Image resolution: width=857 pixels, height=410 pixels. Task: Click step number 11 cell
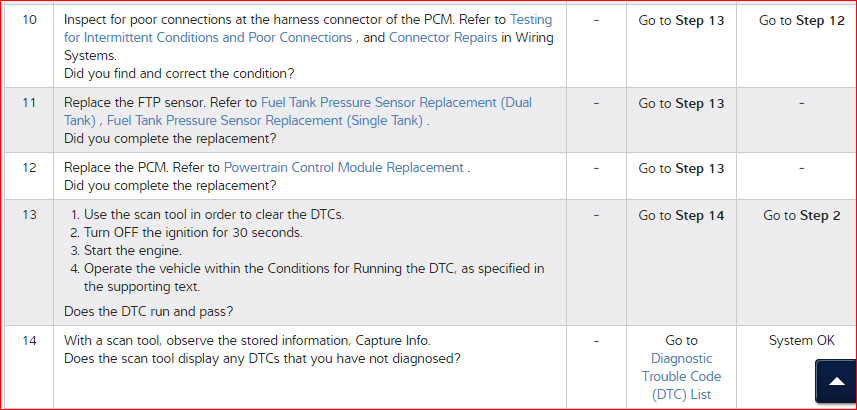28,102
